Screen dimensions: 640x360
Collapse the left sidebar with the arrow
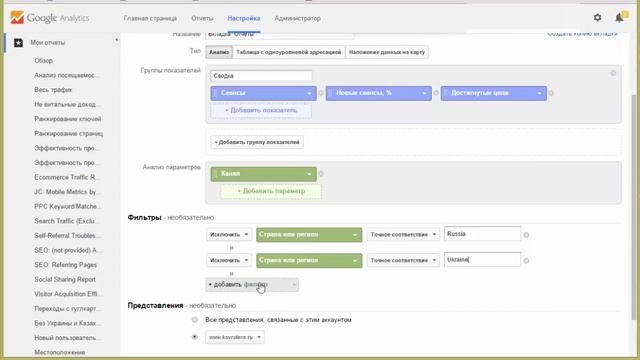click(116, 40)
